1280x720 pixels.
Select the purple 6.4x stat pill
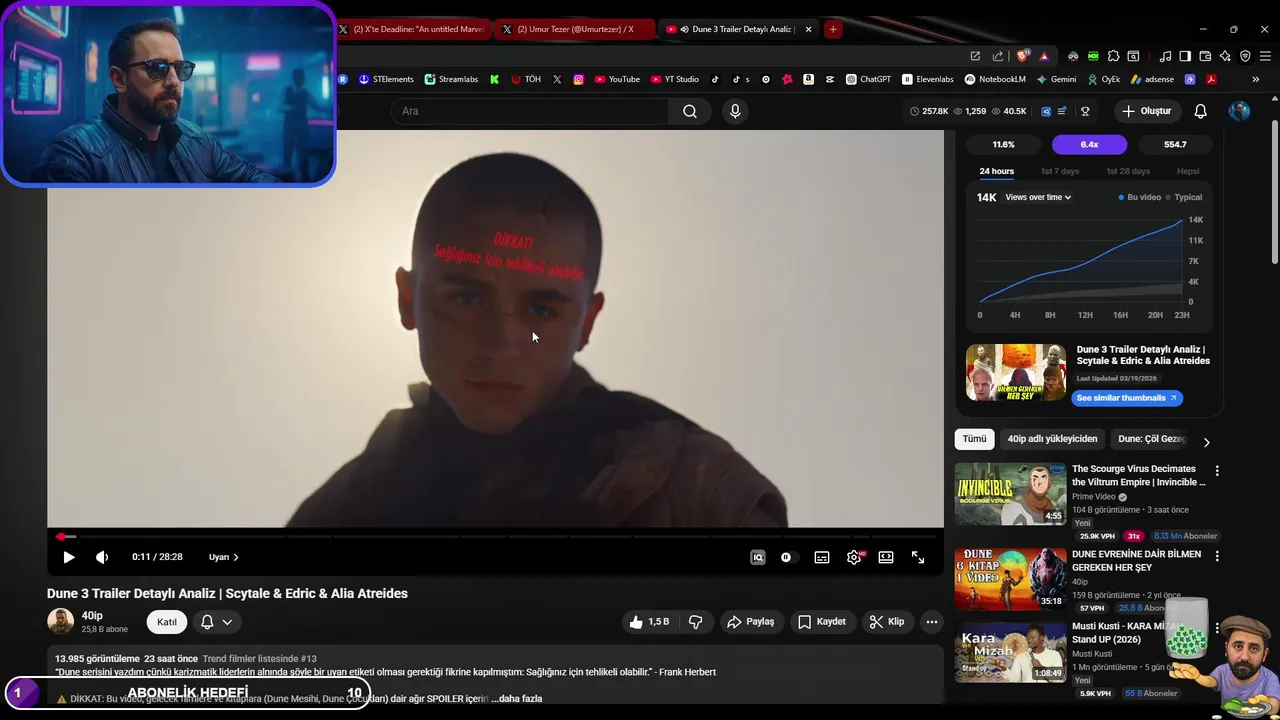pos(1089,145)
